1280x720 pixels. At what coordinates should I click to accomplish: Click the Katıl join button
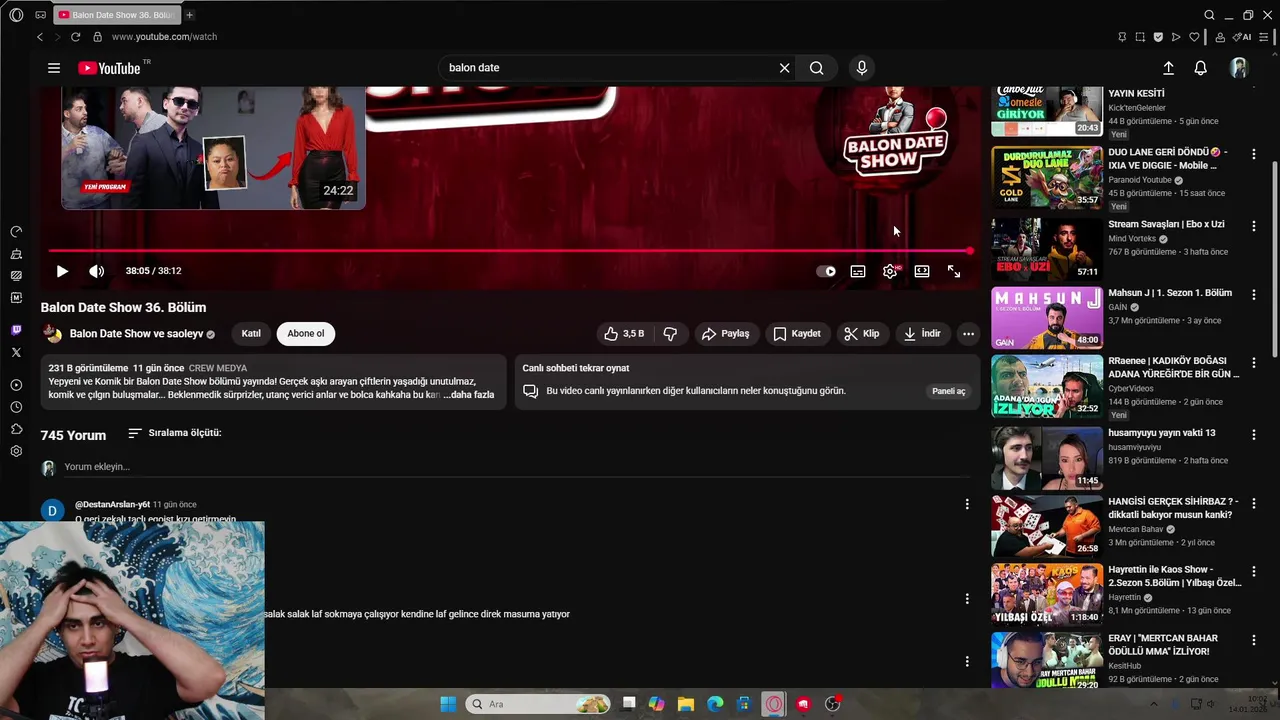pos(251,334)
